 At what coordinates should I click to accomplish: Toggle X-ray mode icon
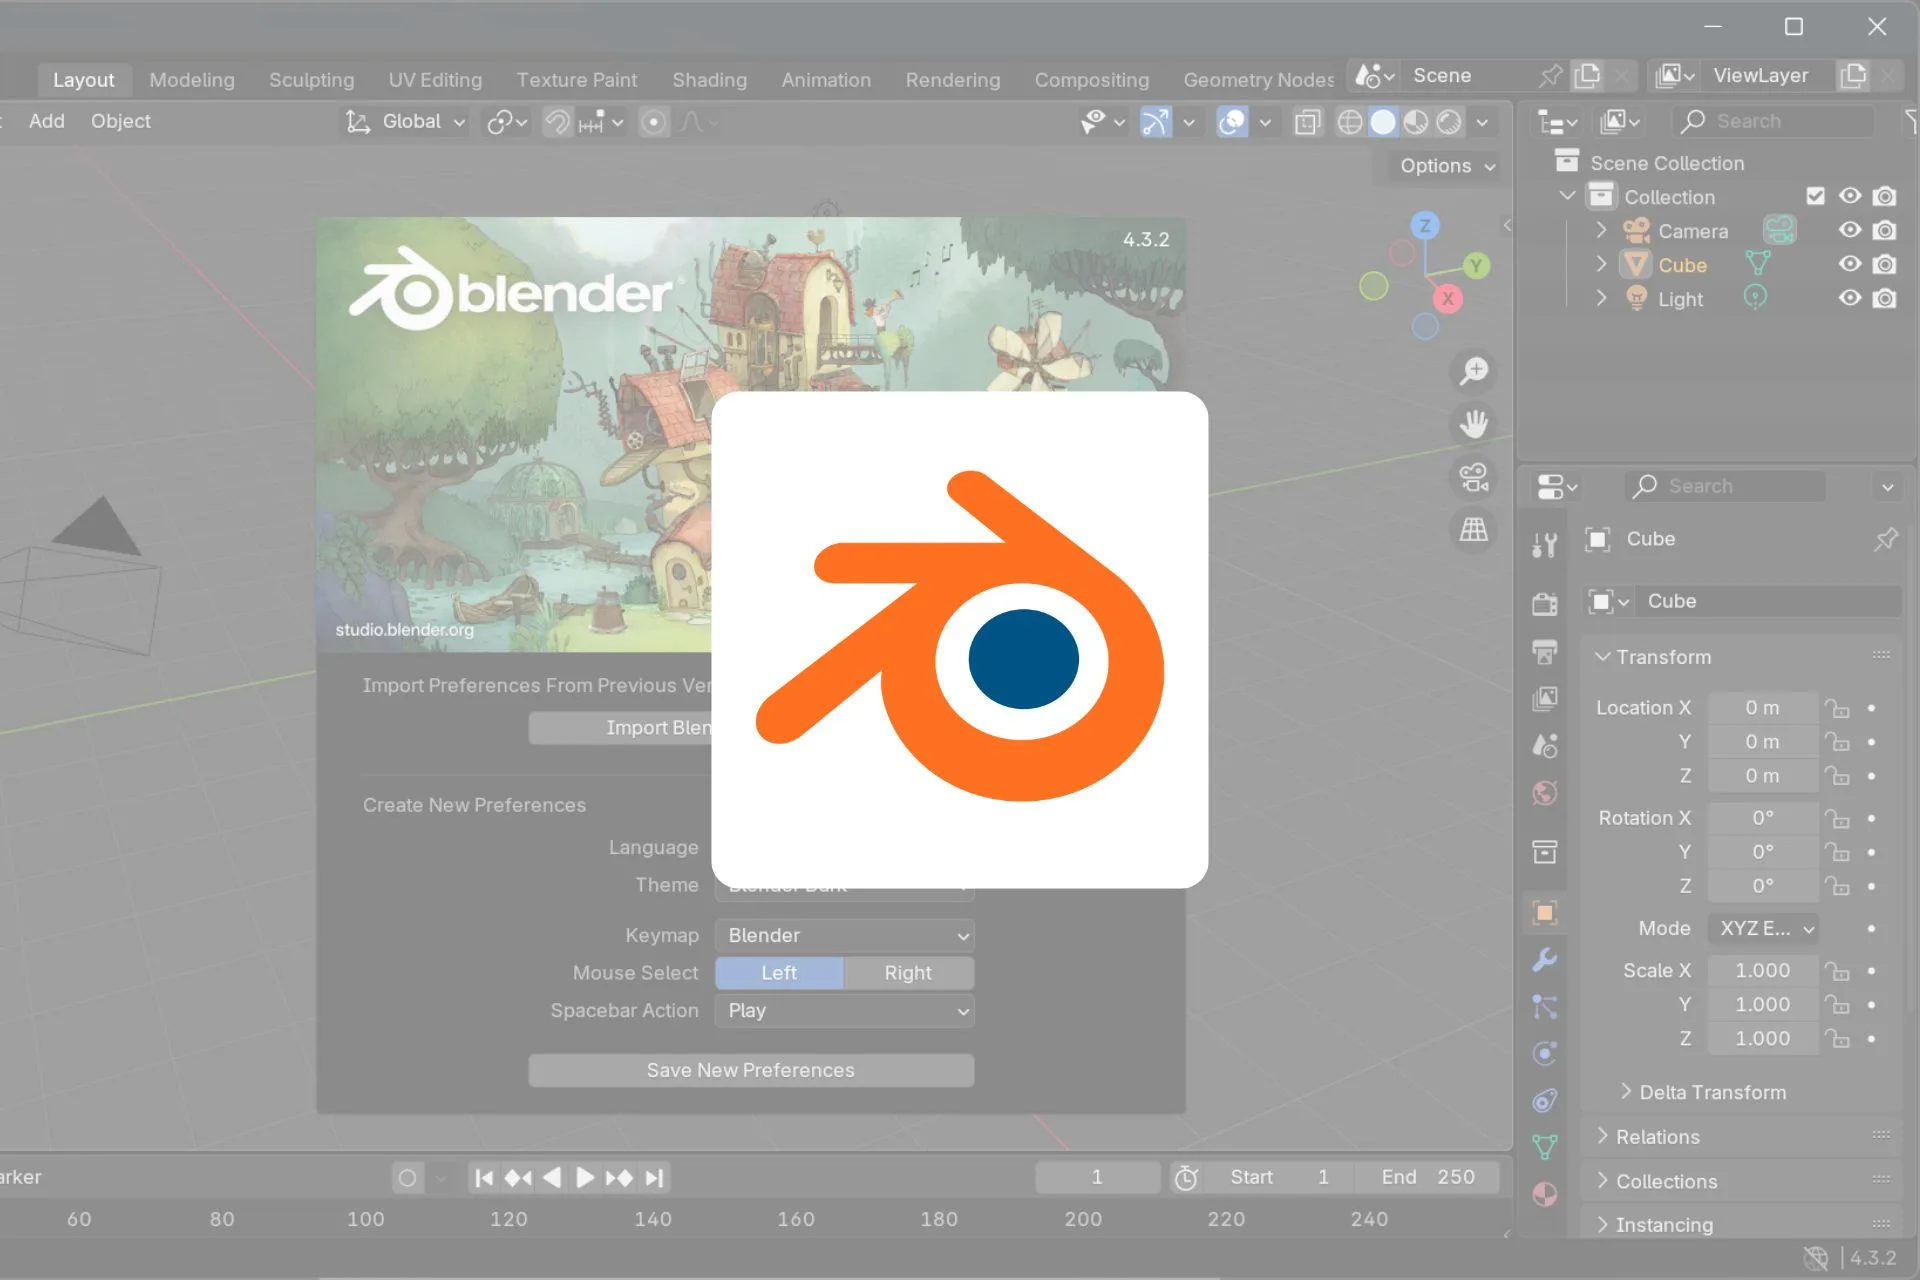click(x=1307, y=122)
